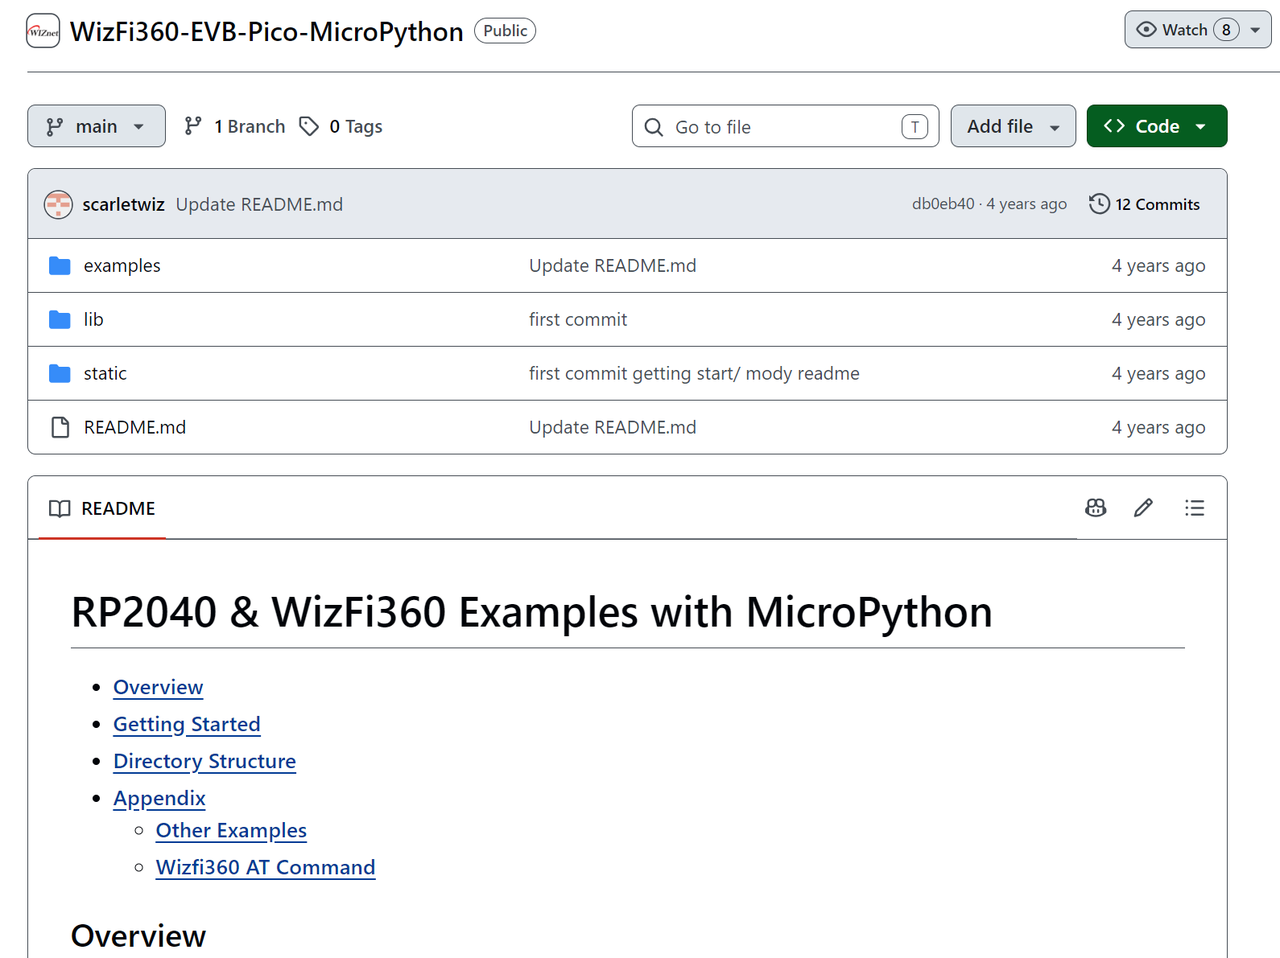Open the 1 Branch link
1280x958 pixels.
[x=235, y=126]
